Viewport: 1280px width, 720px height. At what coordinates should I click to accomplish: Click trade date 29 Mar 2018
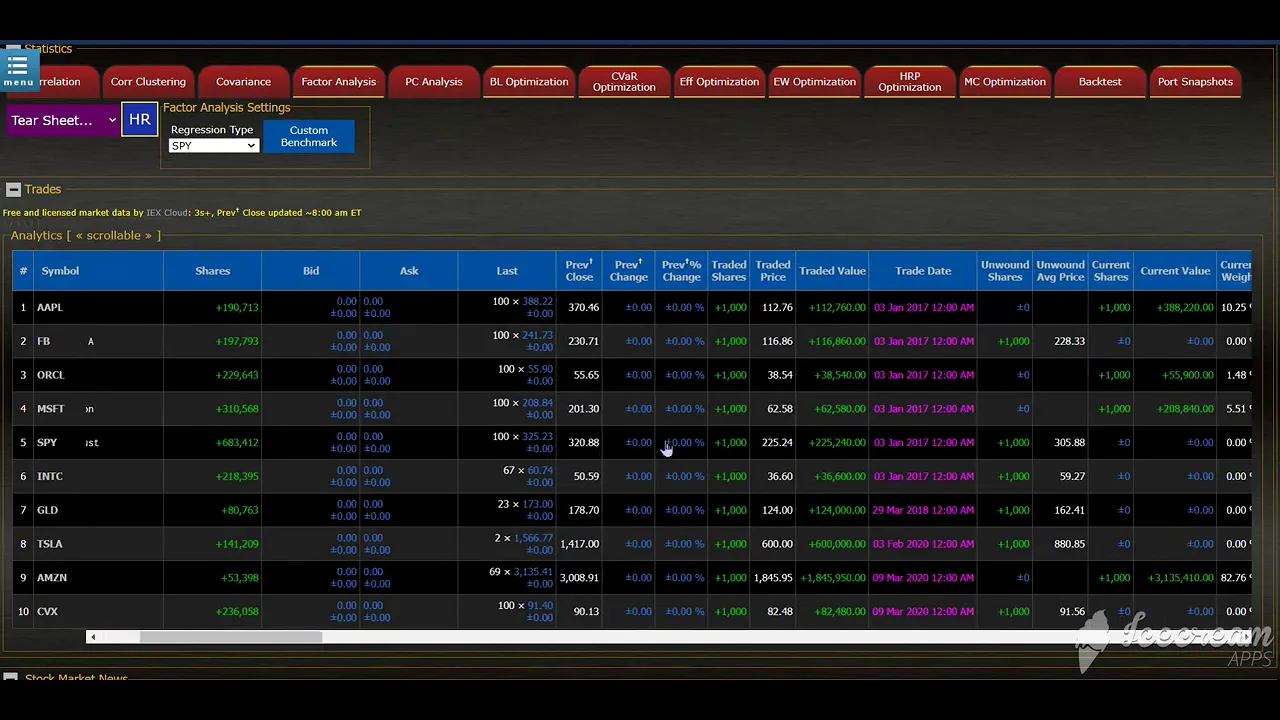click(923, 510)
